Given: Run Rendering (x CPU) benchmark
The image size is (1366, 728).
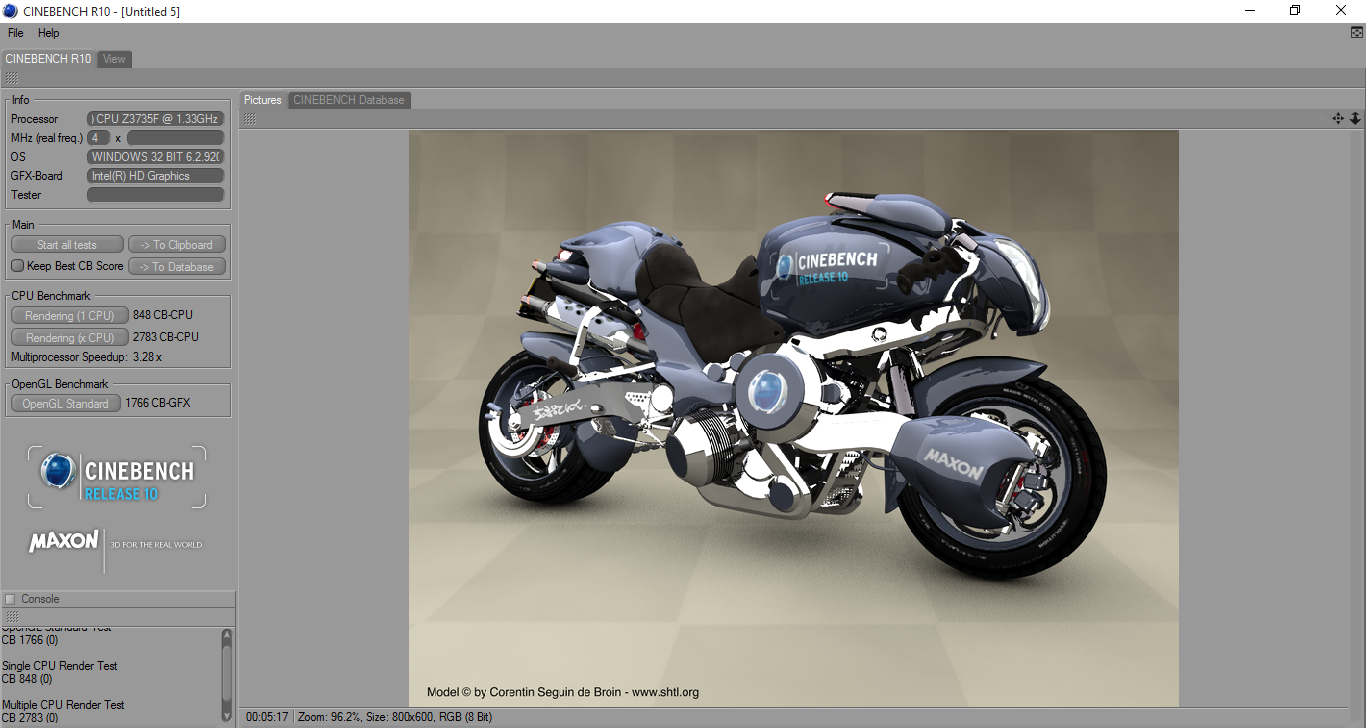Looking at the screenshot, I should coord(70,338).
